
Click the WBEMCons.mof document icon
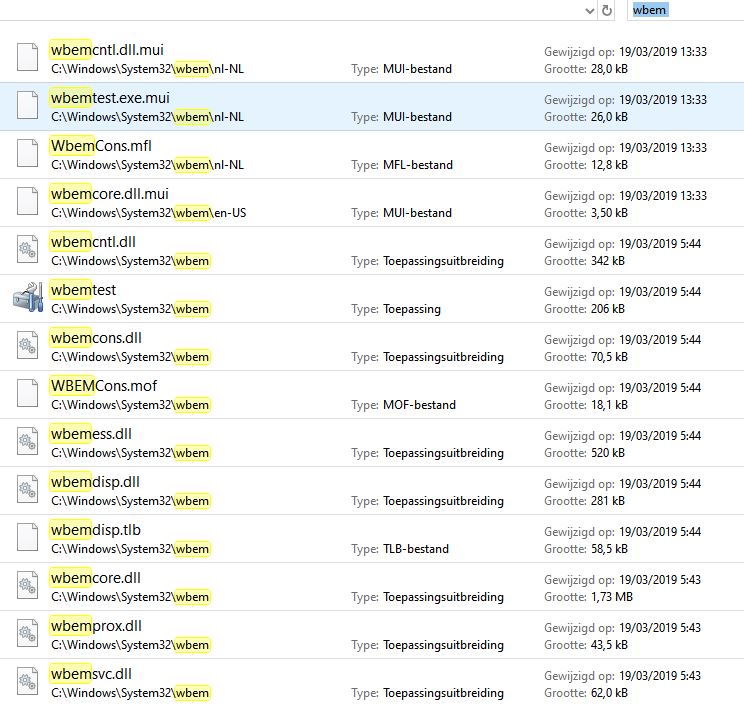pyautogui.click(x=28, y=395)
